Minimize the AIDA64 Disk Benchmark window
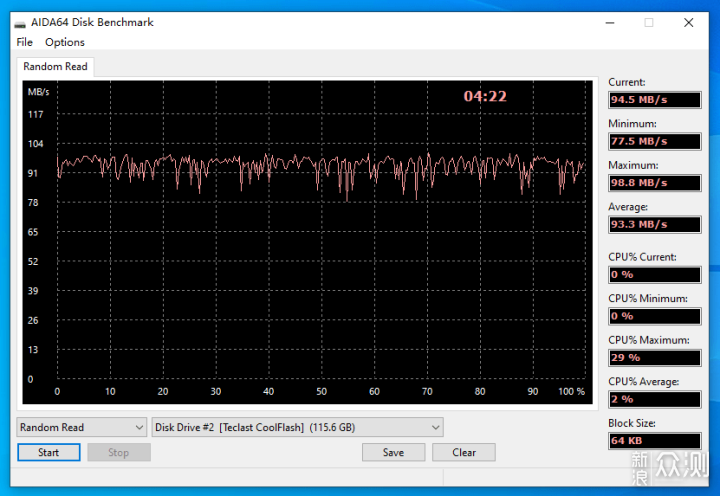The height and width of the screenshot is (496, 720). pos(610,23)
